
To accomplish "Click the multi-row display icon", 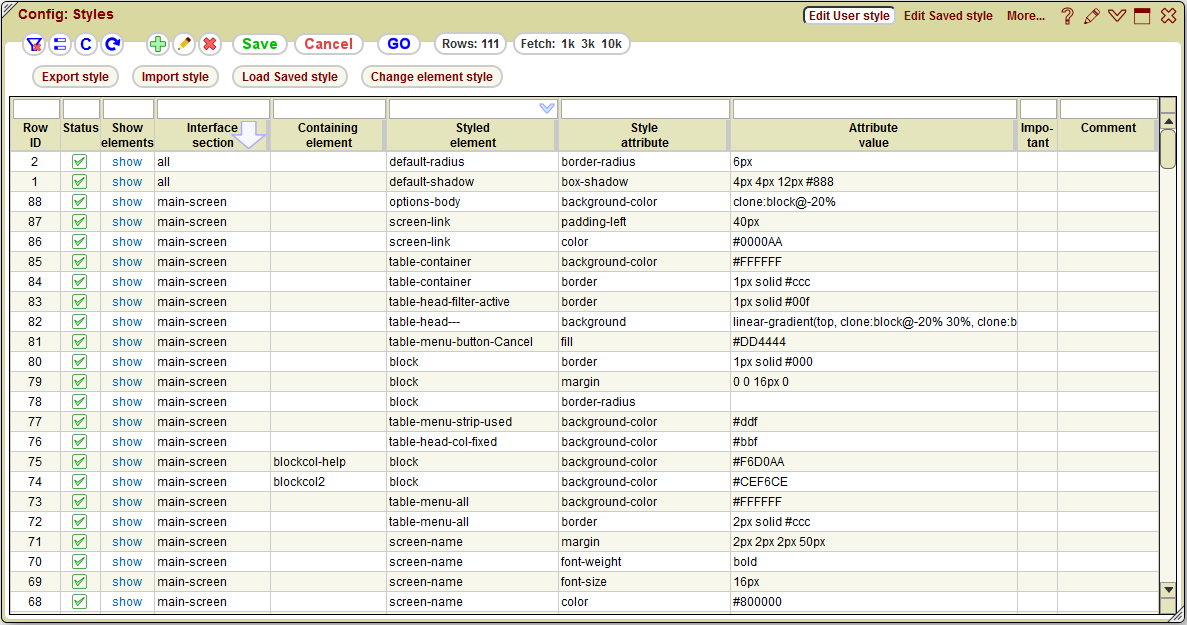I will click(61, 44).
